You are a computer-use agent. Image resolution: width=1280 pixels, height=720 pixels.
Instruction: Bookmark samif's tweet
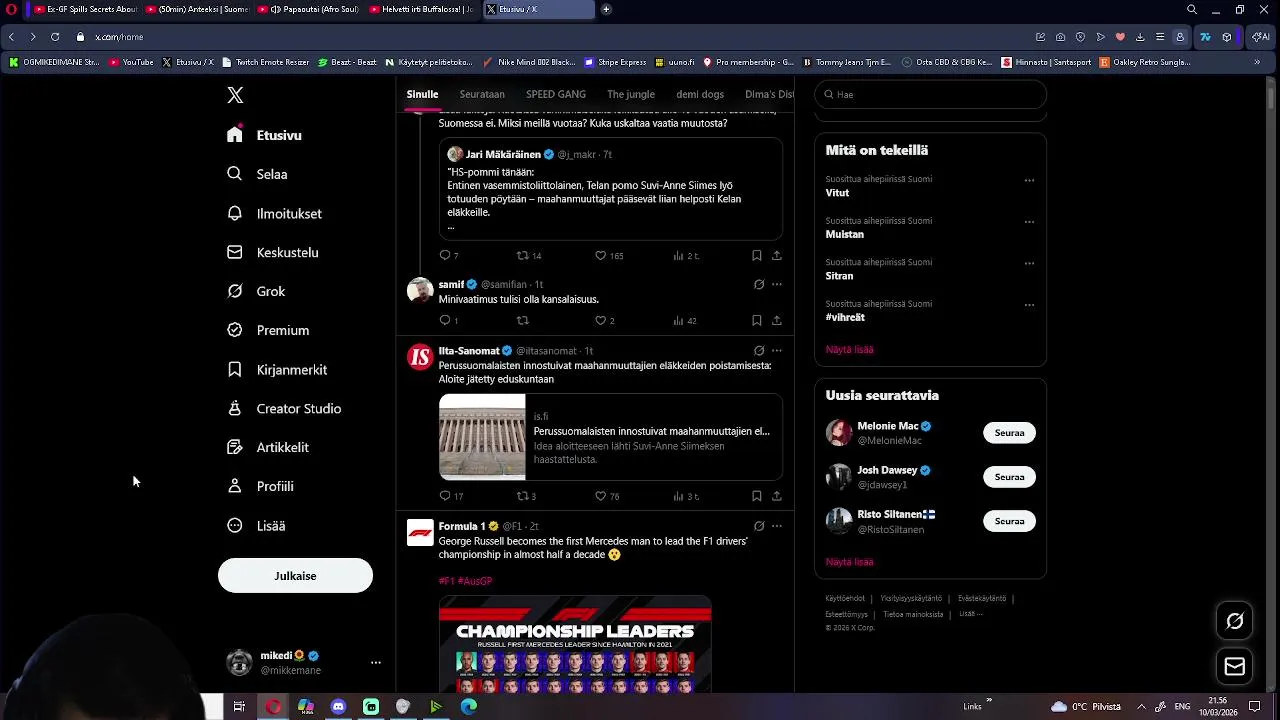(x=757, y=320)
